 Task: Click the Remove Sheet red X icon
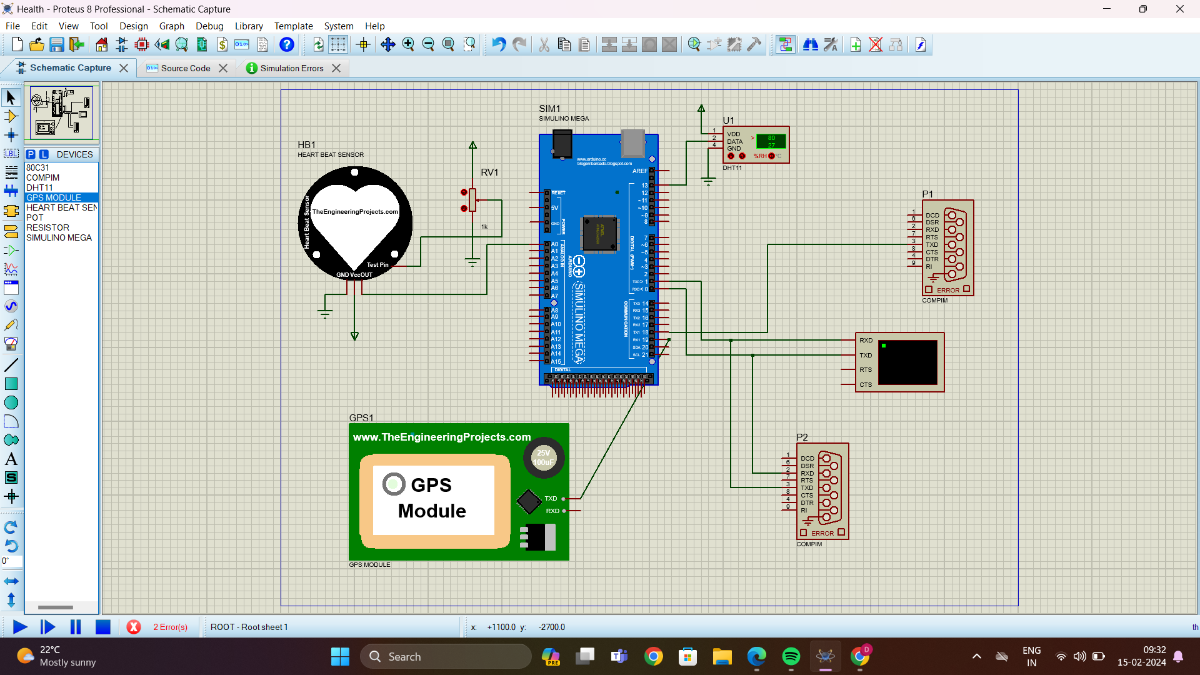pos(876,45)
